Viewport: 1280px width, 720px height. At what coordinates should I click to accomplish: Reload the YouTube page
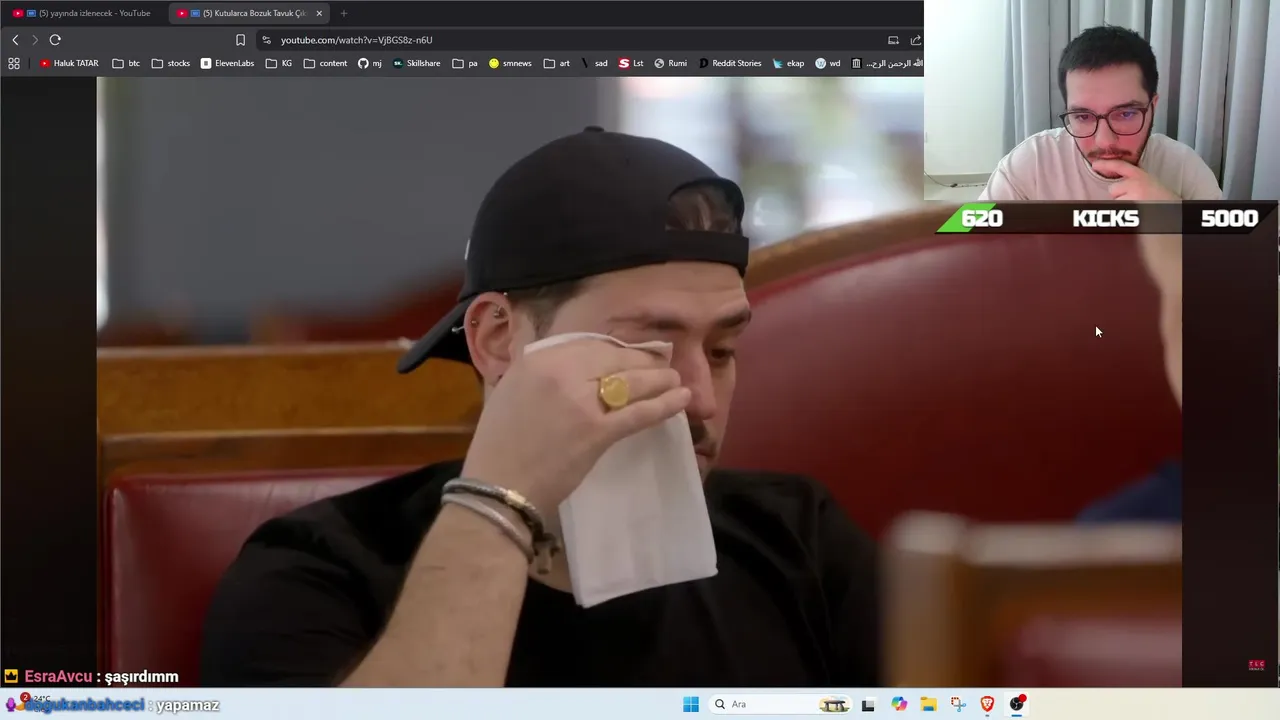pyautogui.click(x=55, y=40)
